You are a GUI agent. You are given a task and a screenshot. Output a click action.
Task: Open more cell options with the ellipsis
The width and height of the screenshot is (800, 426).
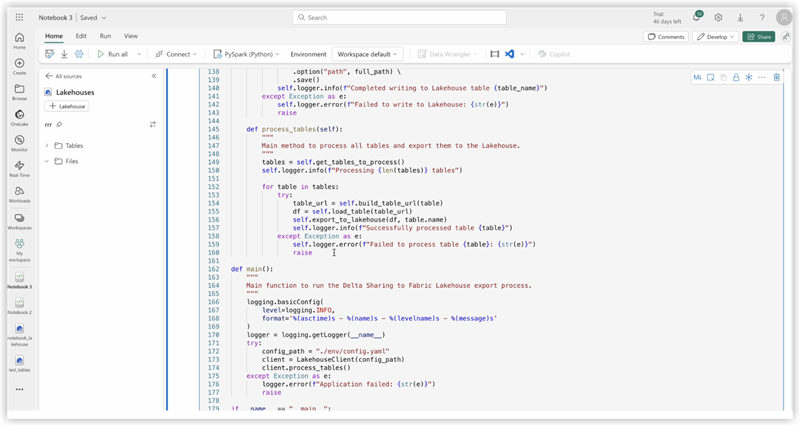click(762, 78)
